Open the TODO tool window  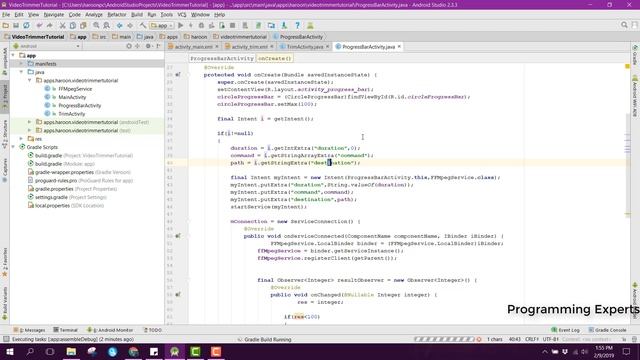click(x=152, y=330)
